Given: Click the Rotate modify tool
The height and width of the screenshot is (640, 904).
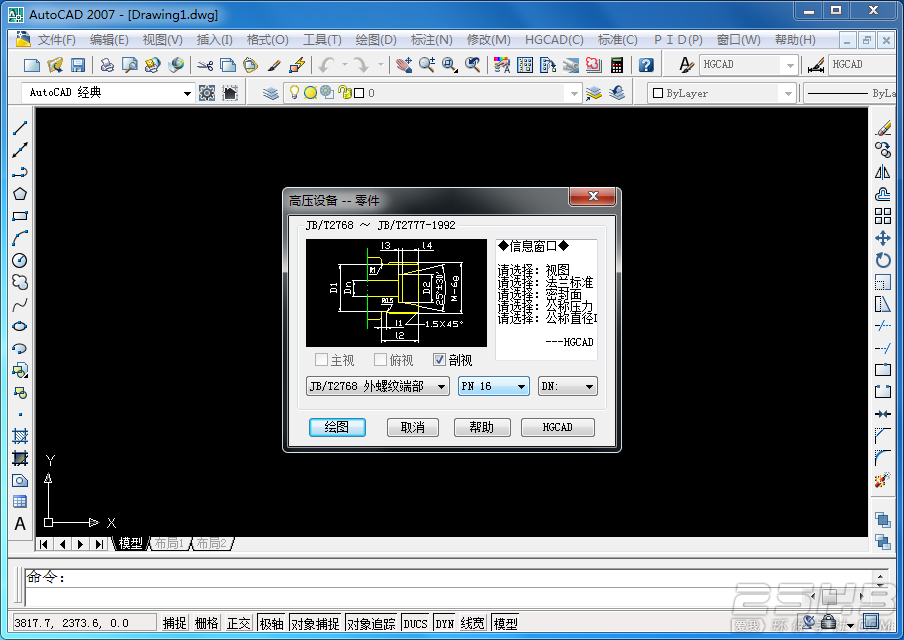Looking at the screenshot, I should [x=883, y=261].
